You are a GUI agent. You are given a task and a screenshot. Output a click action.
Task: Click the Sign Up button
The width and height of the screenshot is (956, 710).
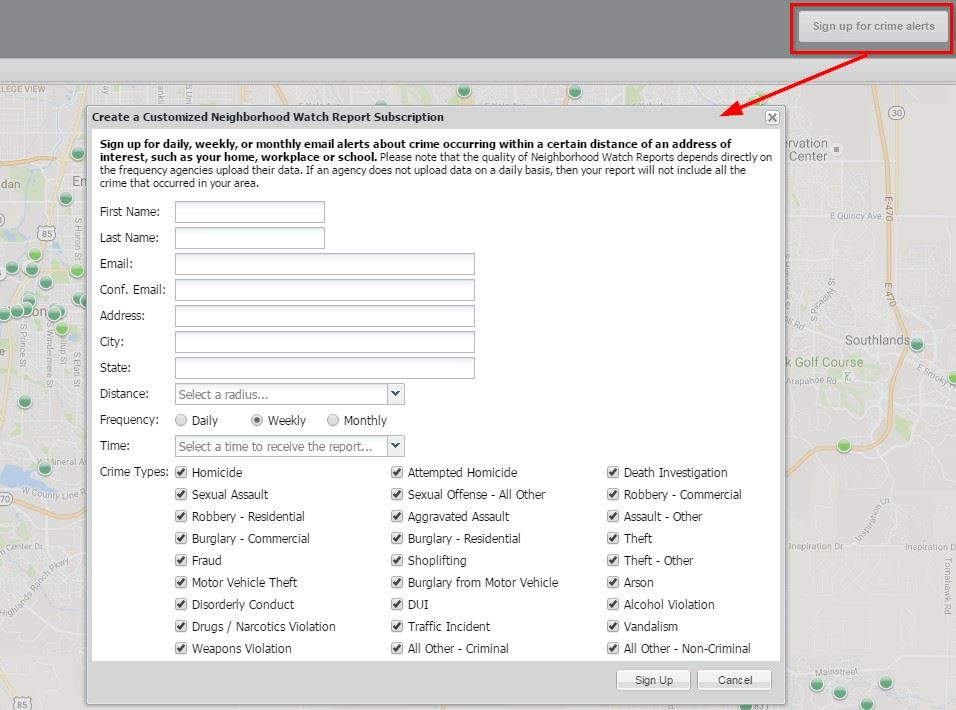tap(653, 679)
